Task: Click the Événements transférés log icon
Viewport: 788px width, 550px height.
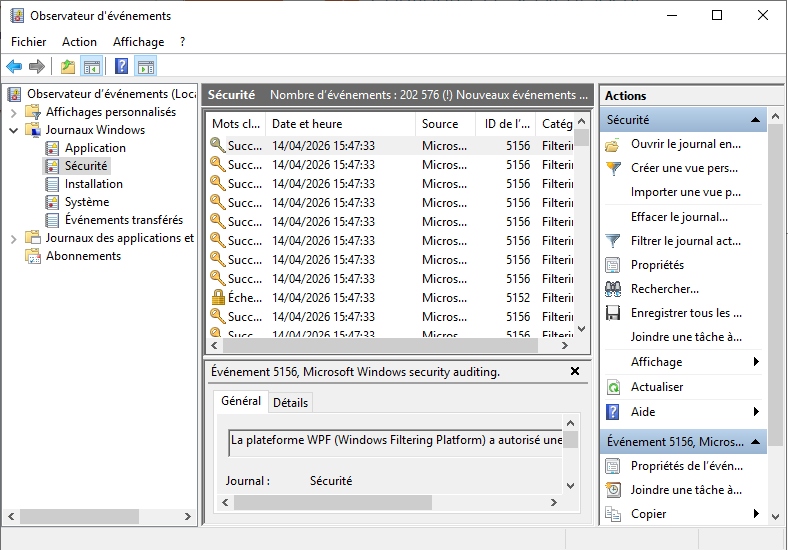Action: pos(52,220)
